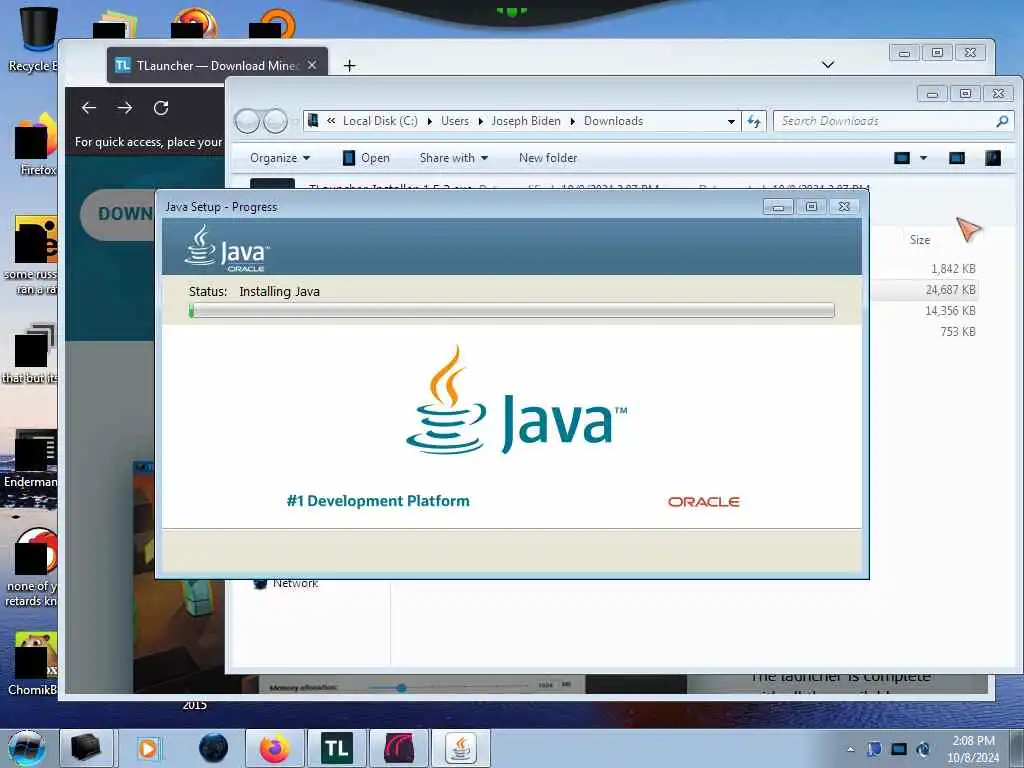Screen dimensions: 1024x768
Task: Open the red arc taskbar application
Action: 398,748
